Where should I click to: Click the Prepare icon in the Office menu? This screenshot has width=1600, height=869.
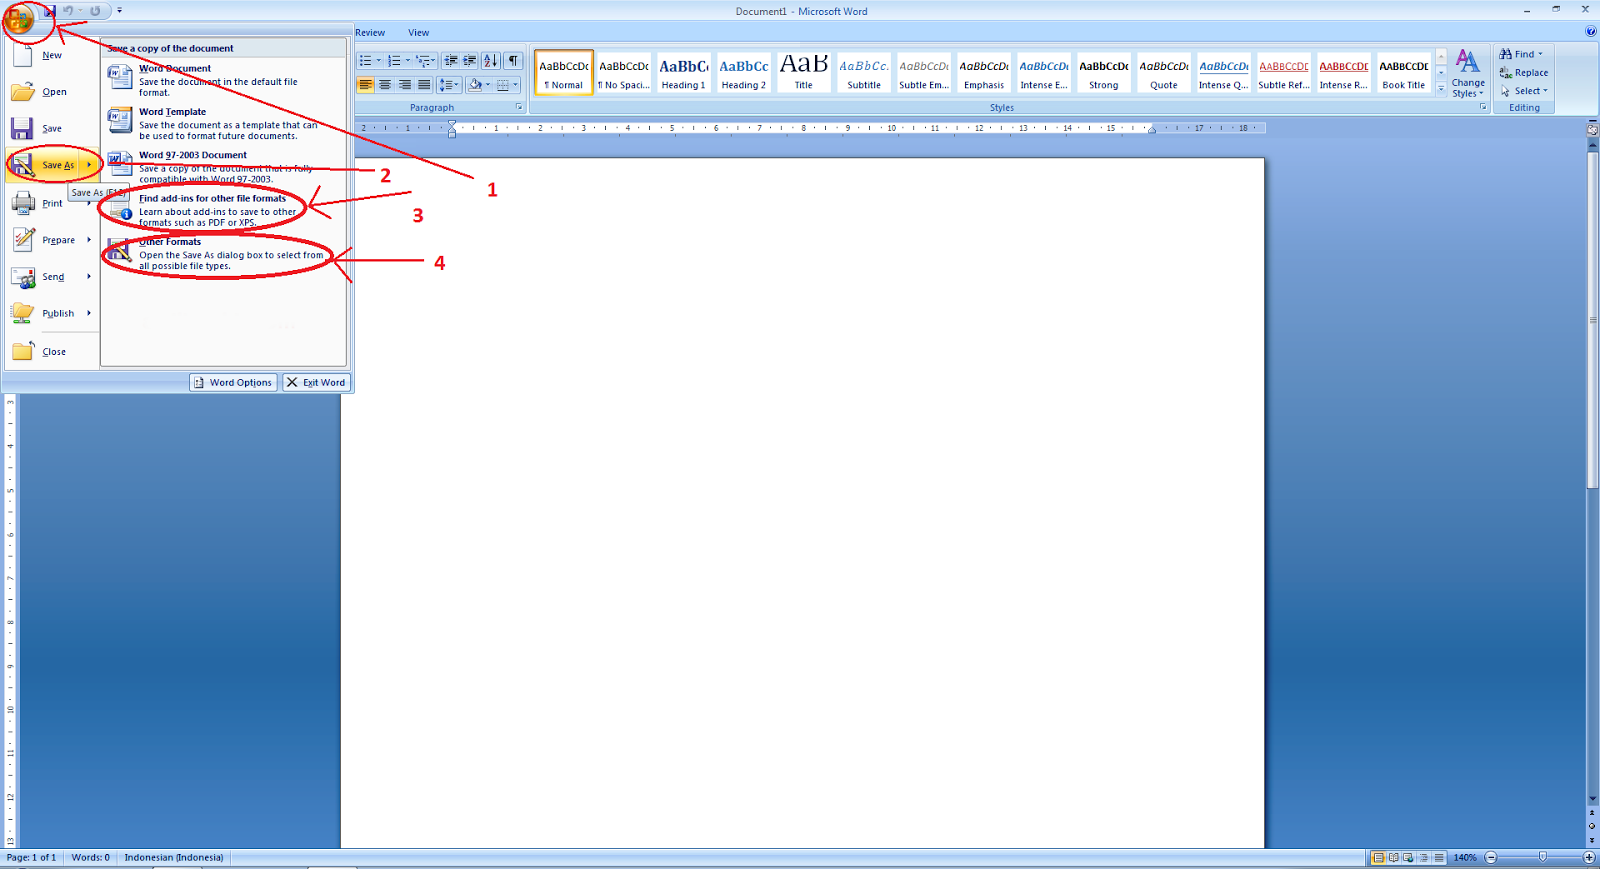click(x=23, y=239)
